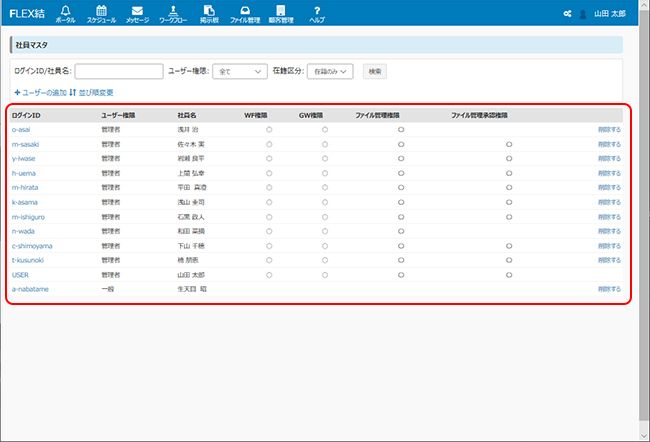Click delete link in the n-wada row
This screenshot has height=442, width=650.
(x=609, y=231)
